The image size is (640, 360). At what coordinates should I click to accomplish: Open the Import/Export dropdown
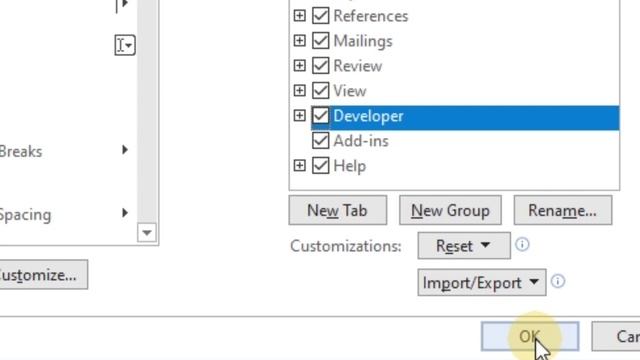(482, 282)
